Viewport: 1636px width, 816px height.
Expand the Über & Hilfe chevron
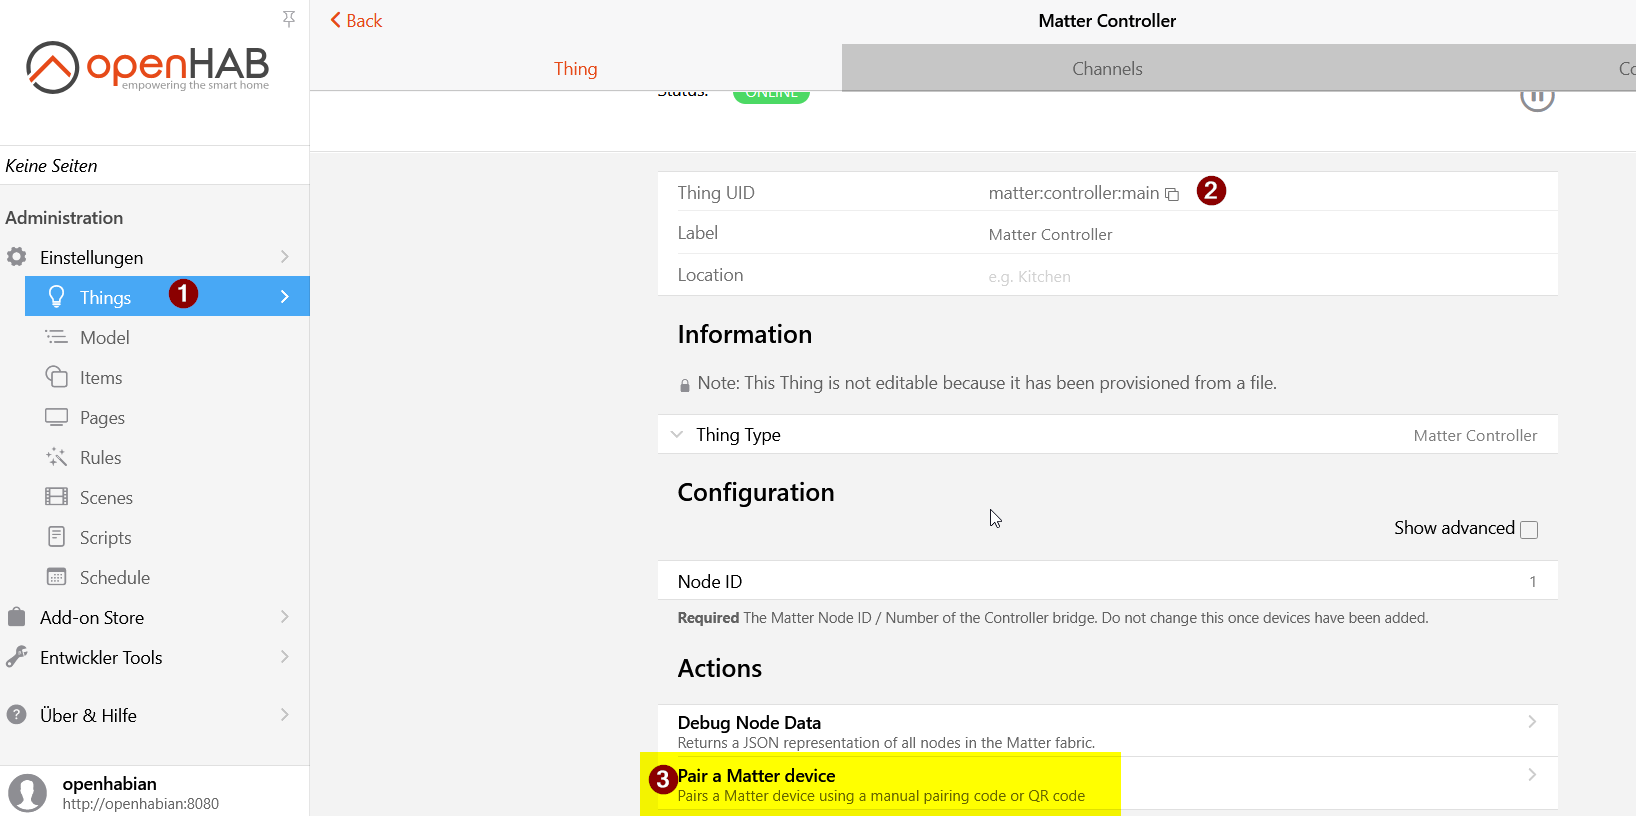285,715
